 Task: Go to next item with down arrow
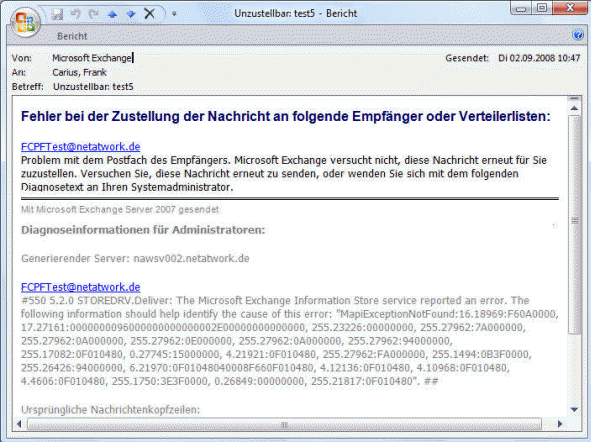point(131,15)
